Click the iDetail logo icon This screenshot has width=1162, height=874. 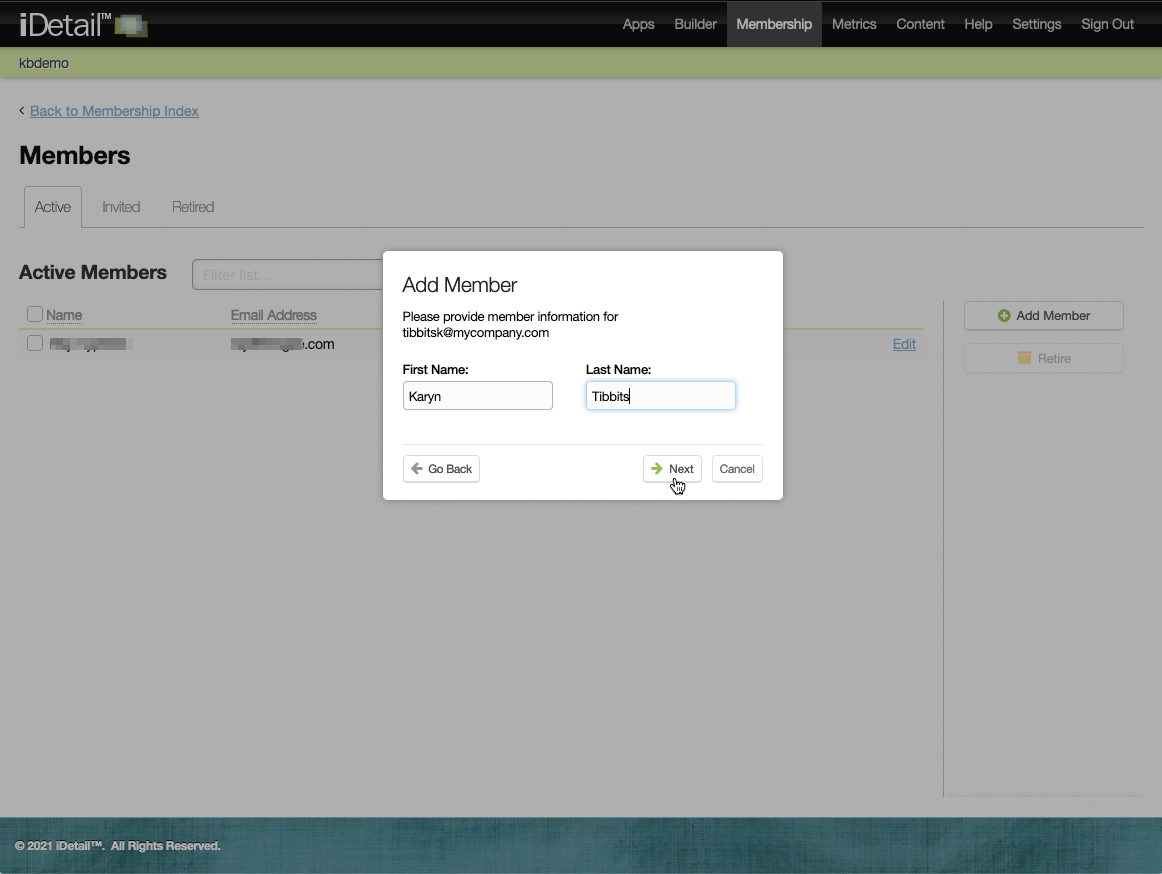(x=131, y=25)
